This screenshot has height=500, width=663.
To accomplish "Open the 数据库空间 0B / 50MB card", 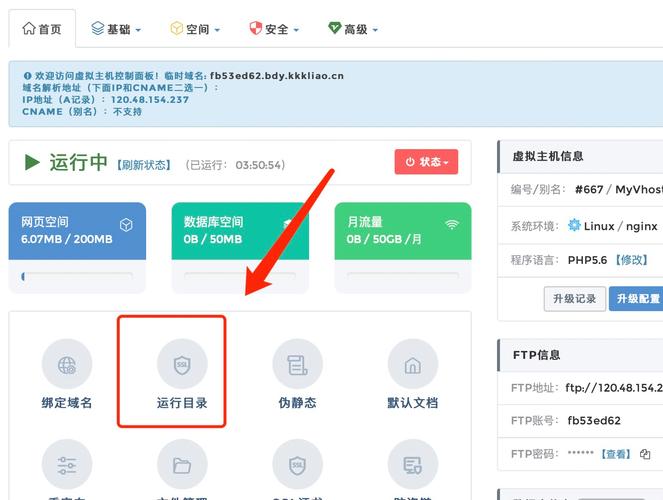I will pos(240,247).
